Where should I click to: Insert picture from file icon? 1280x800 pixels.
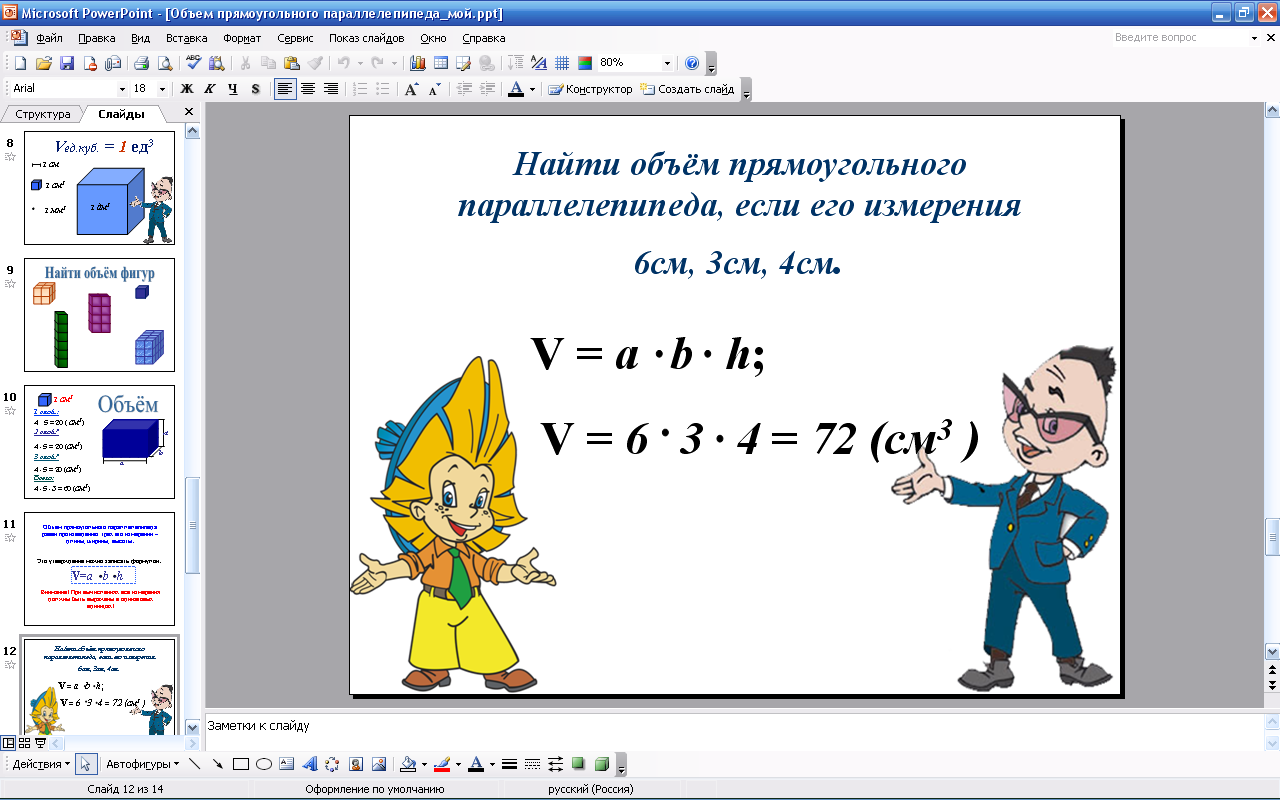[379, 764]
